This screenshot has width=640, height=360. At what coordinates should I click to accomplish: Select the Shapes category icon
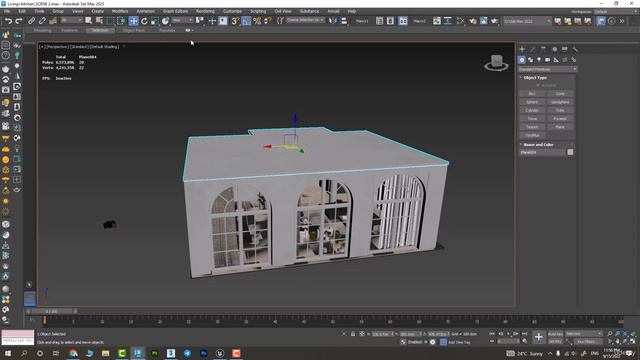tap(530, 60)
